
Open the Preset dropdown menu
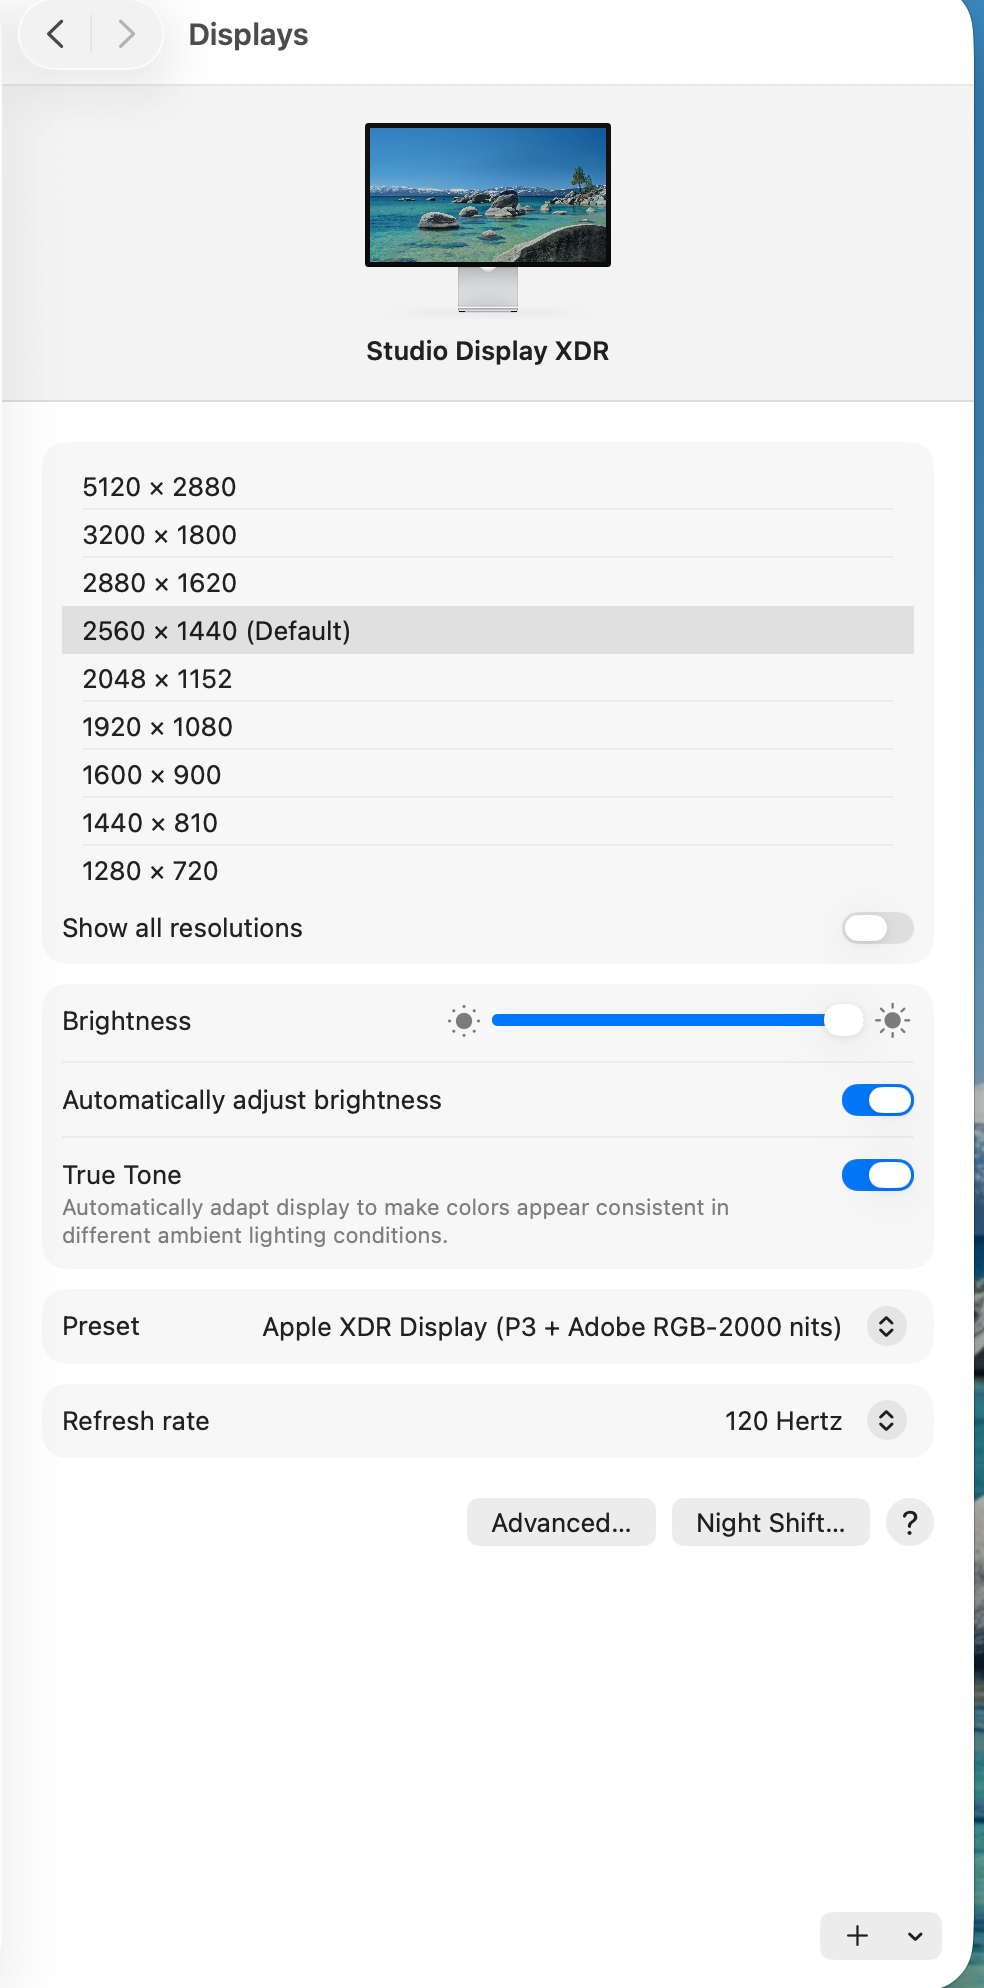pos(886,1326)
